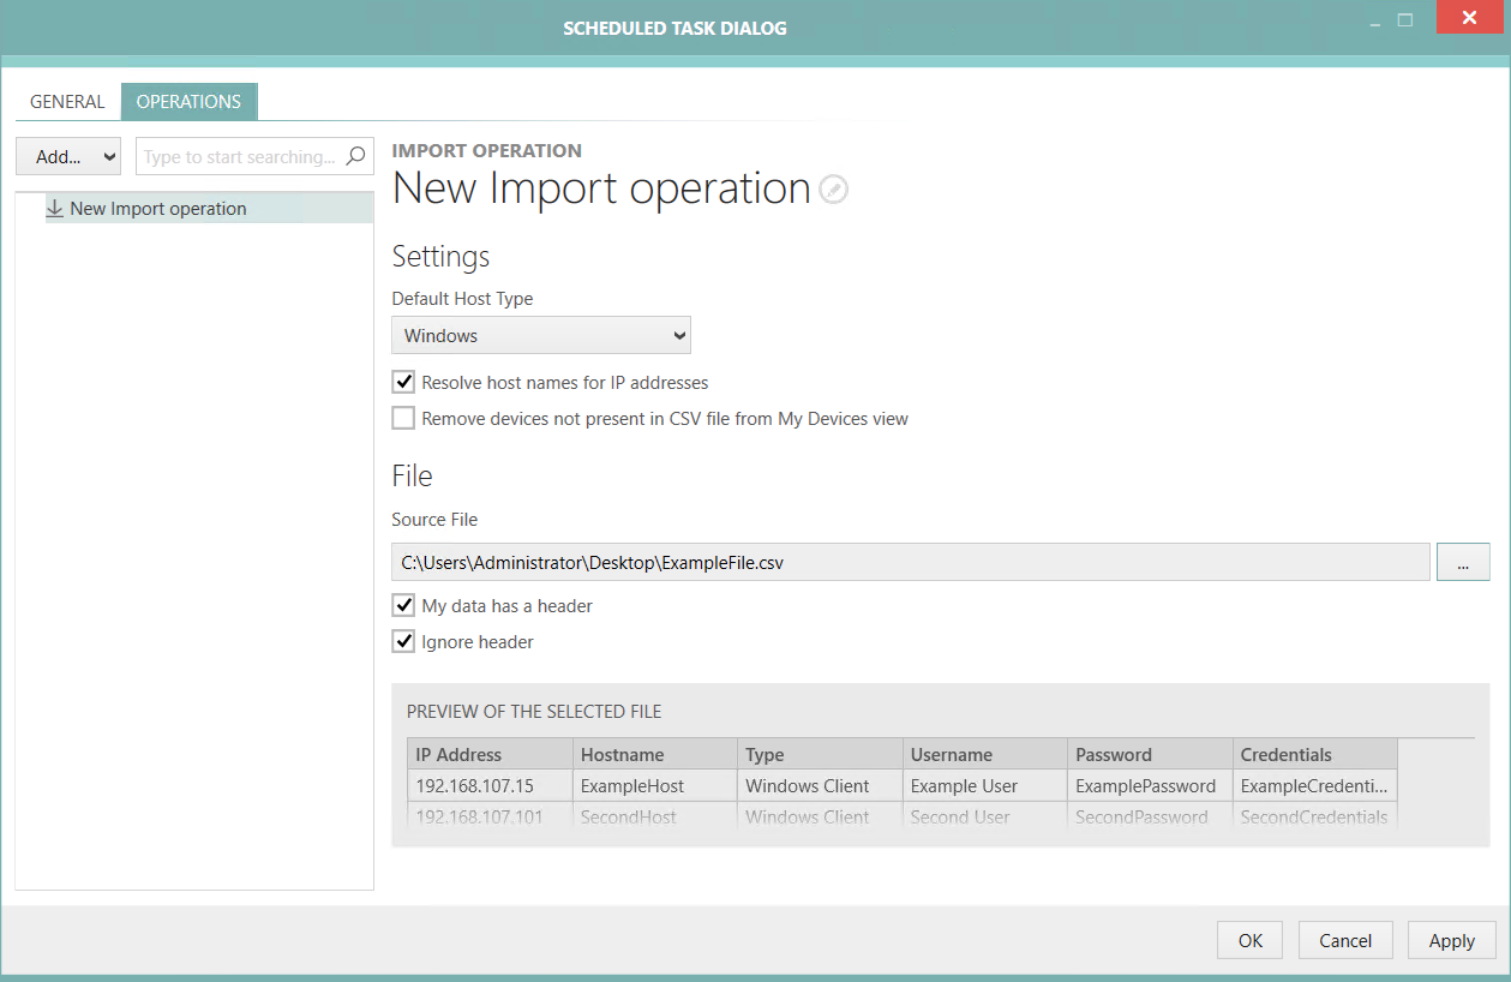This screenshot has width=1511, height=982.
Task: Open file browser with the ellipsis button
Action: click(1462, 562)
